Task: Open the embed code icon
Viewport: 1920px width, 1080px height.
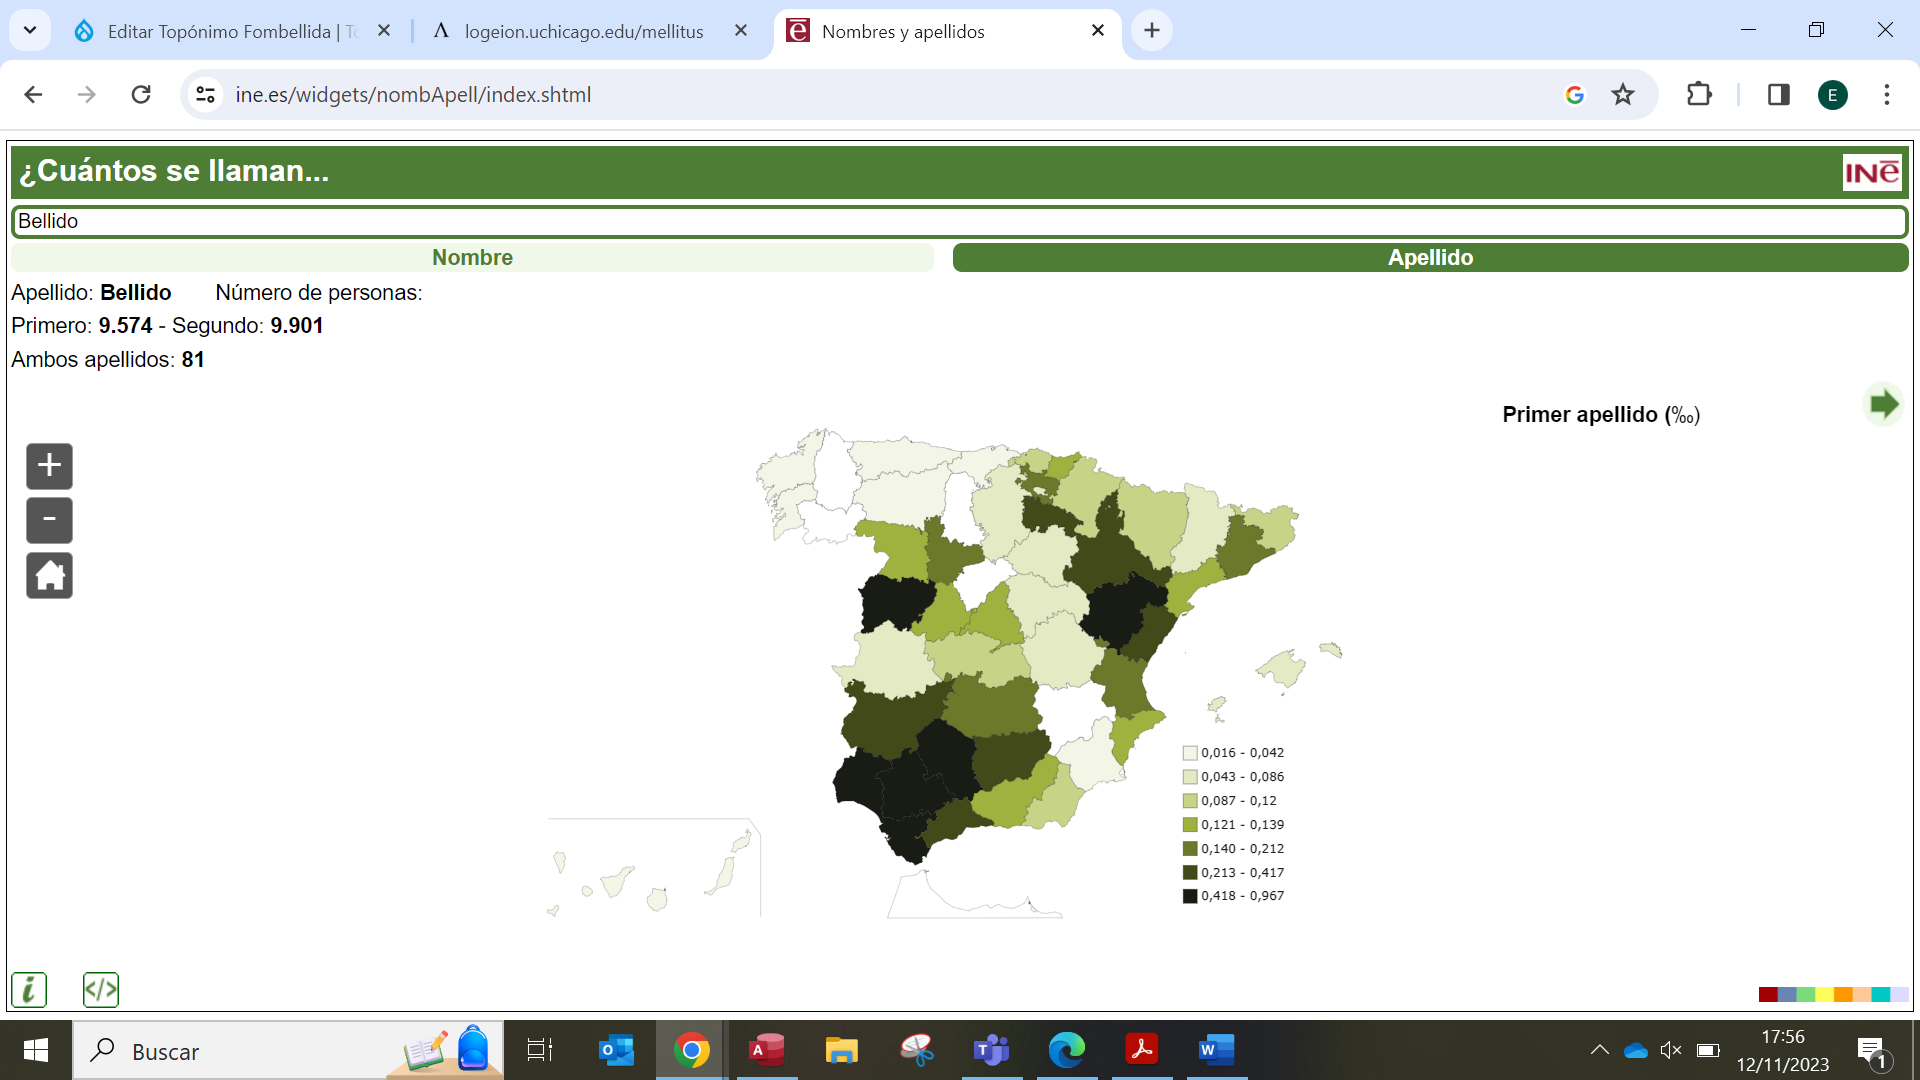Action: (x=101, y=990)
